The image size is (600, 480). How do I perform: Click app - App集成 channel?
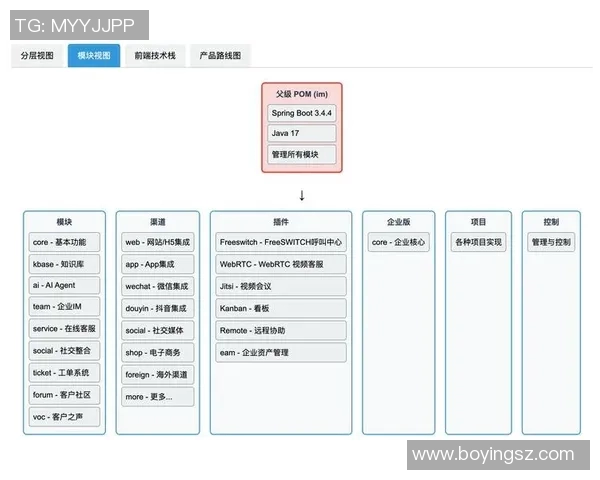pos(158,264)
